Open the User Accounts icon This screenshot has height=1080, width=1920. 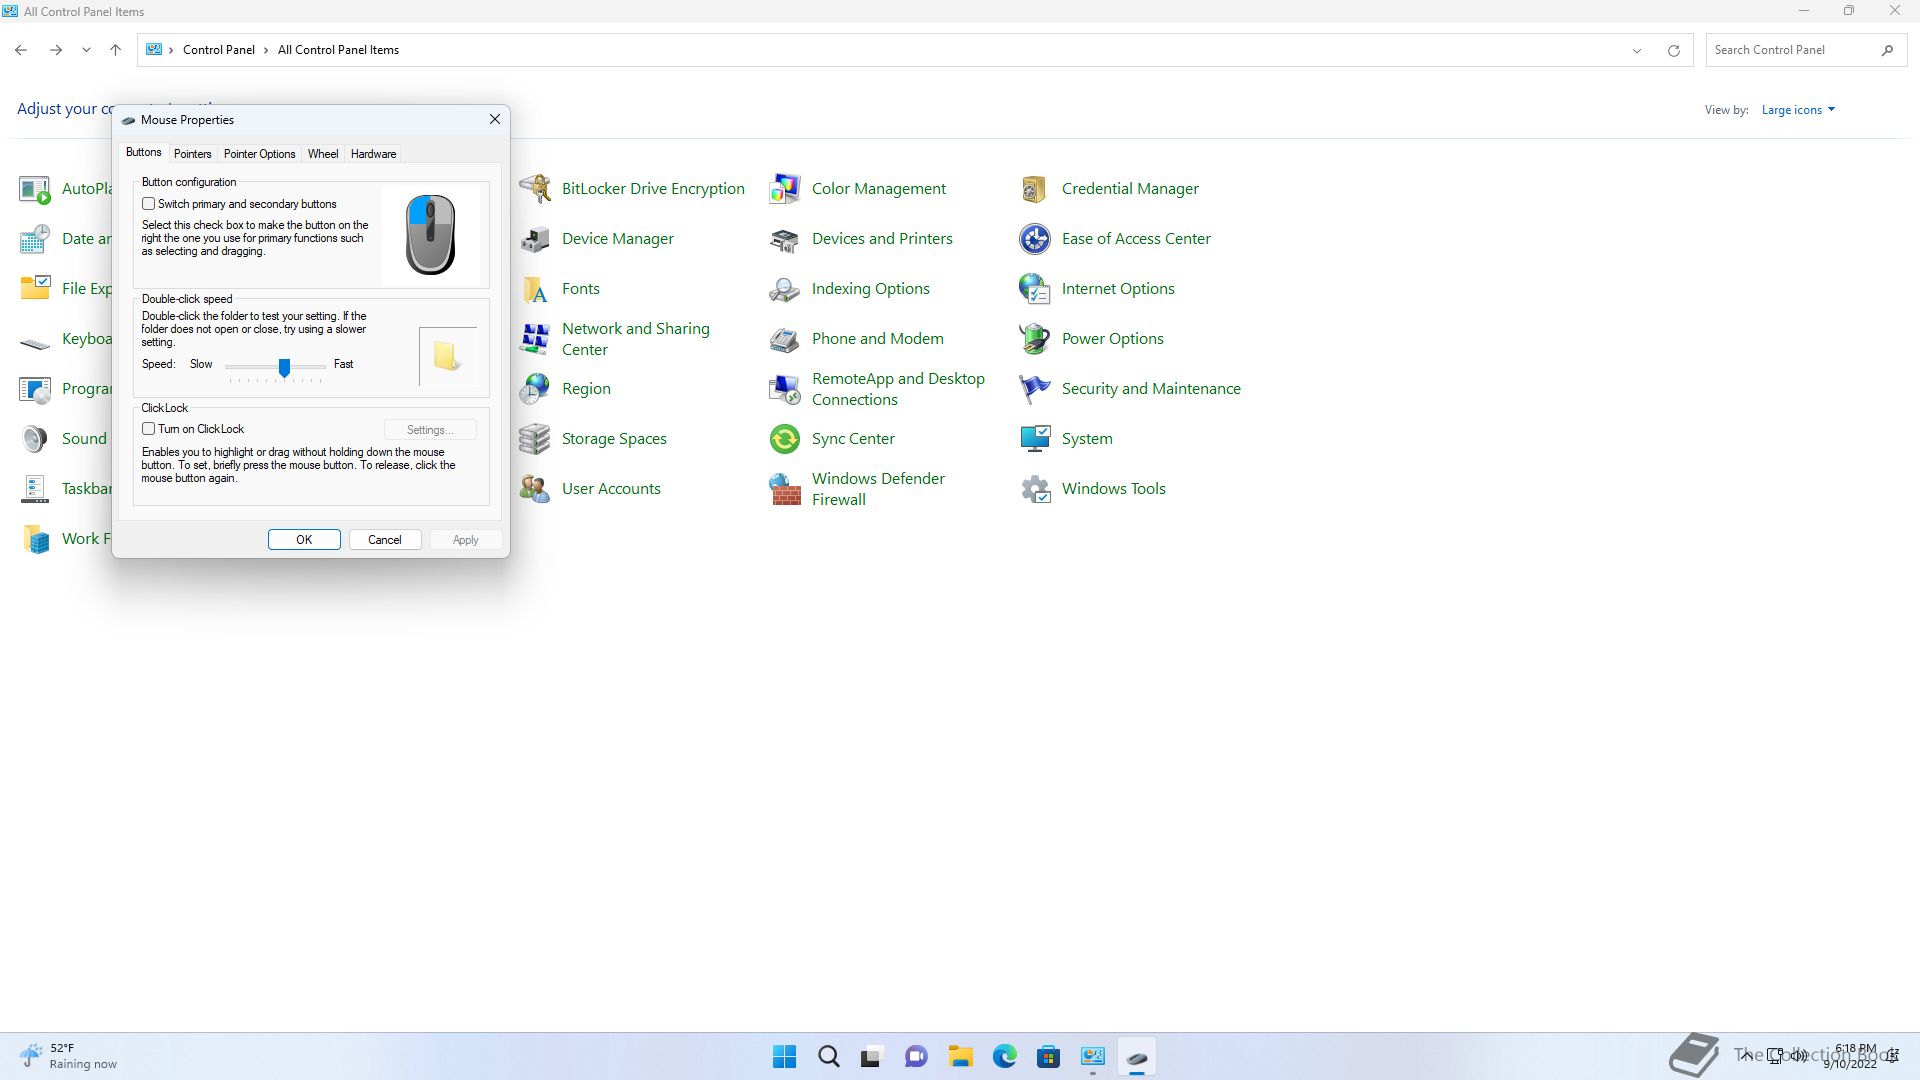pyautogui.click(x=535, y=488)
